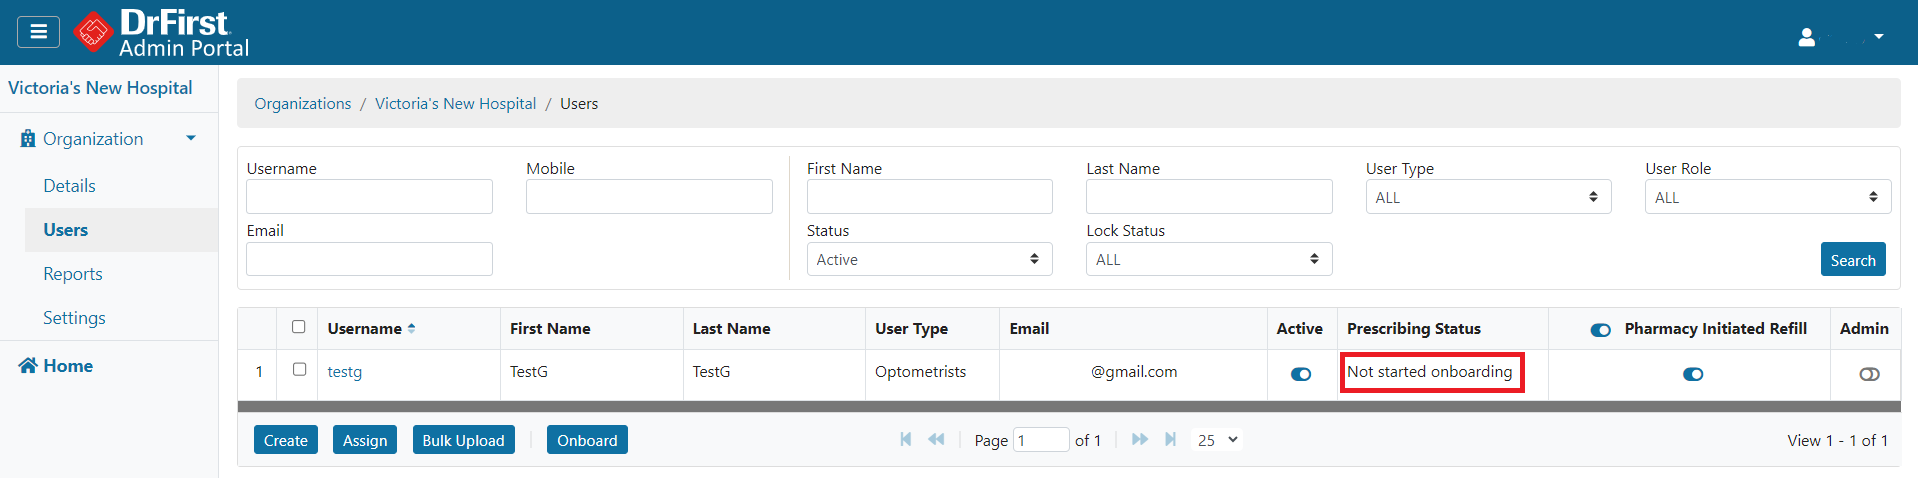Toggle Active switch for testg user
The width and height of the screenshot is (1918, 478).
click(1300, 374)
